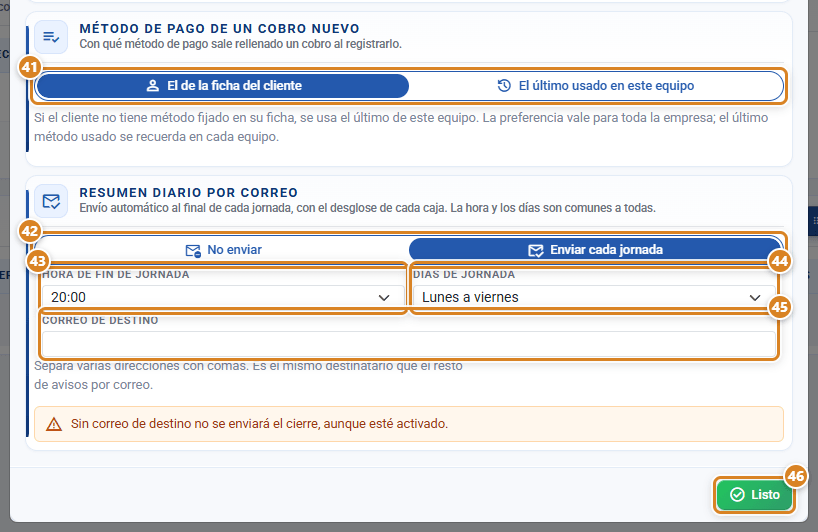Focus the 'Correo de destino' input field
This screenshot has width=818, height=532.
coord(409,344)
